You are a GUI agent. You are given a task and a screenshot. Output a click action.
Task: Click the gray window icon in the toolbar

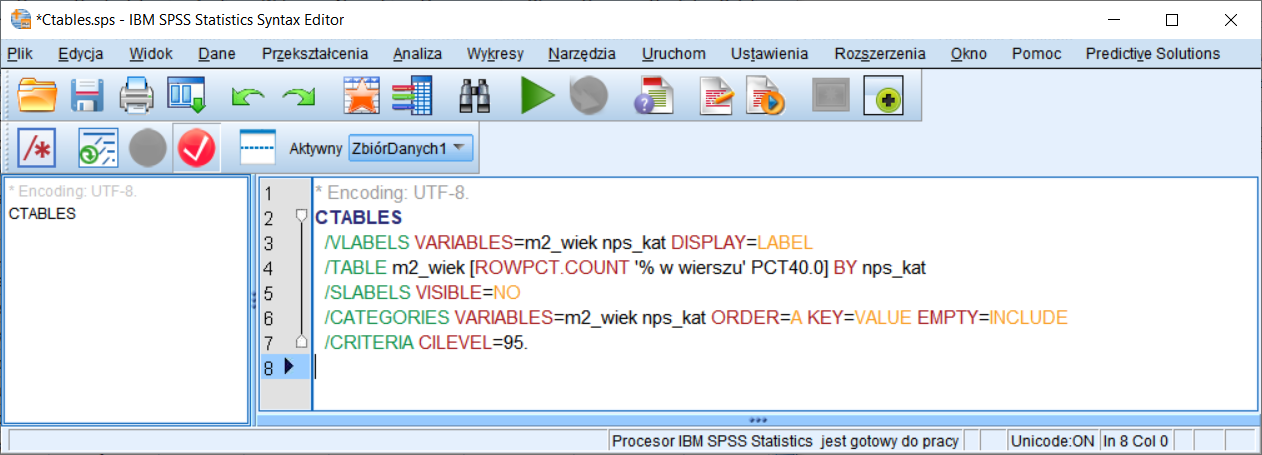click(x=830, y=97)
